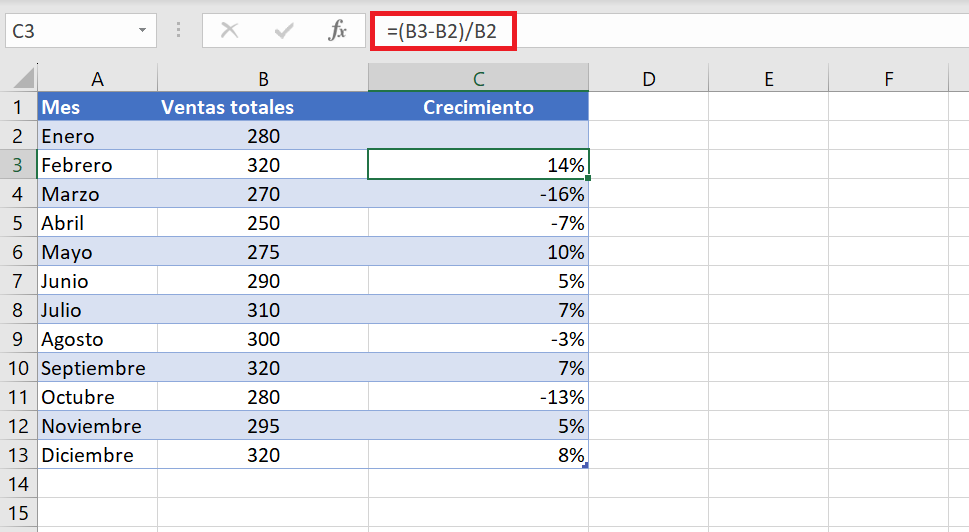Select column A header
This screenshot has width=969, height=532.
pos(97,78)
